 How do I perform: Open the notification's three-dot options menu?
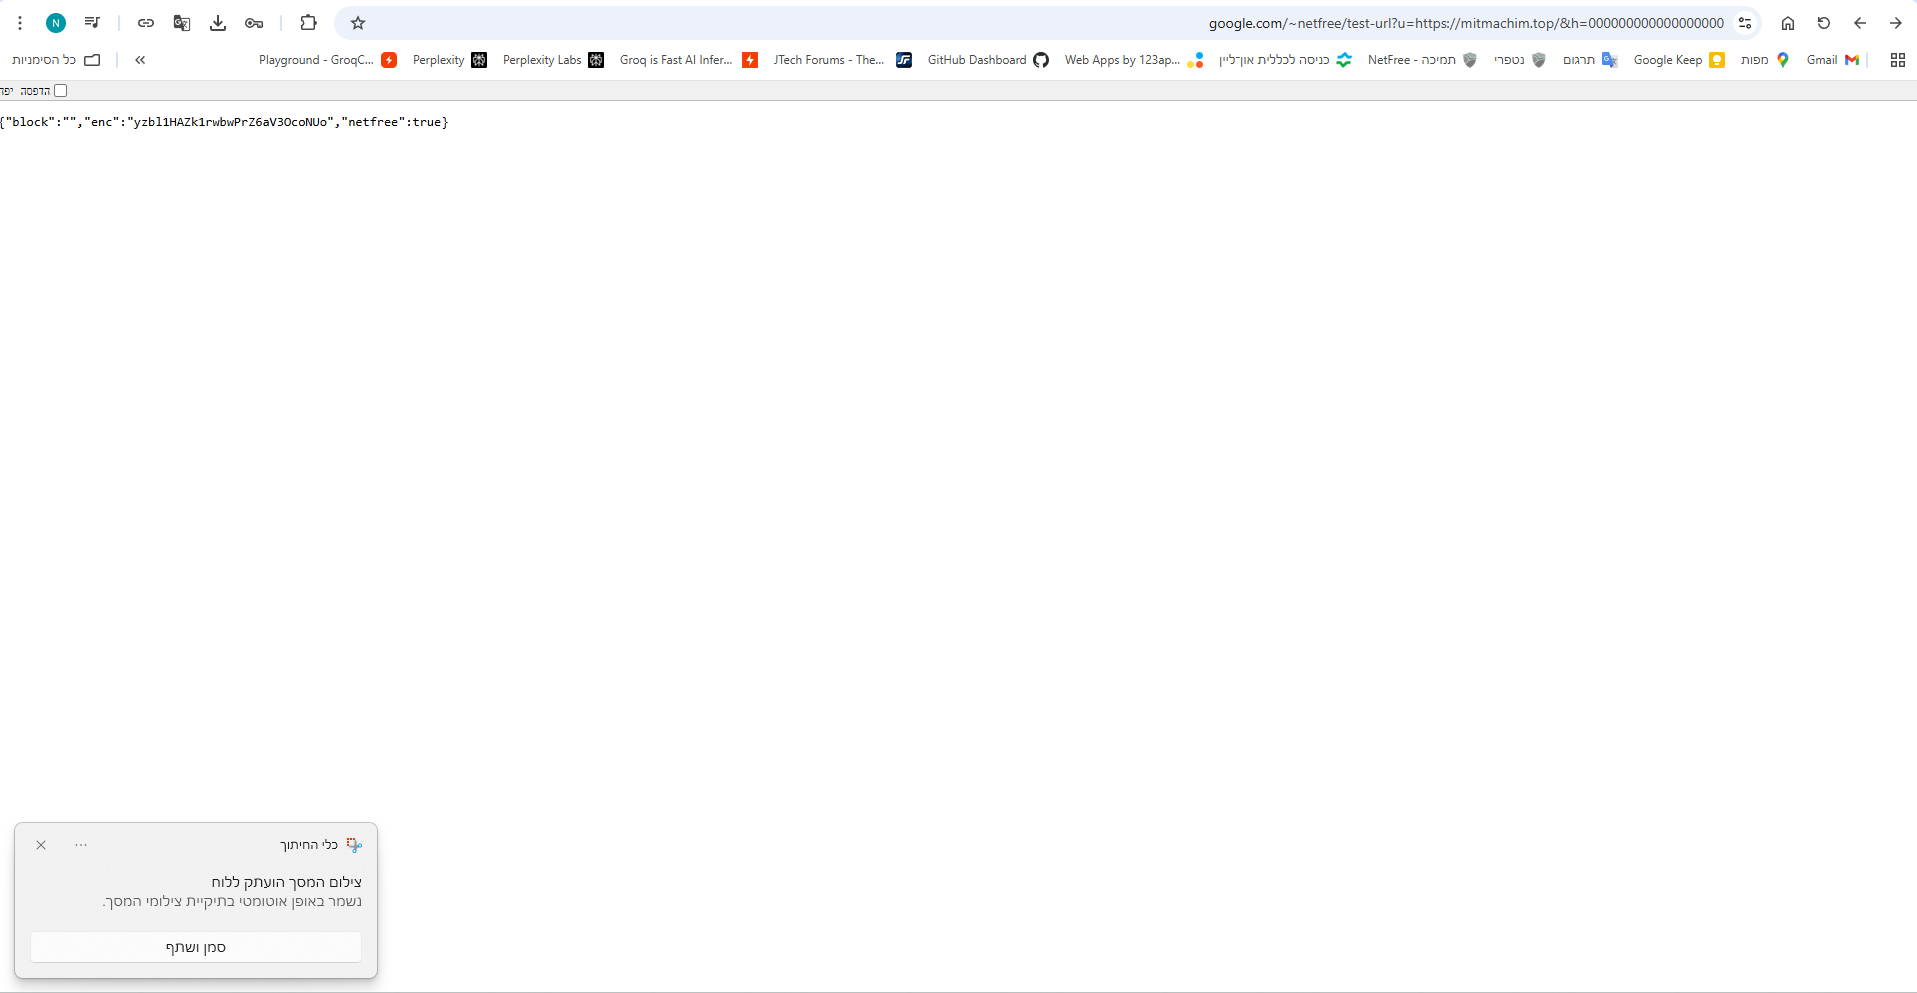point(81,845)
